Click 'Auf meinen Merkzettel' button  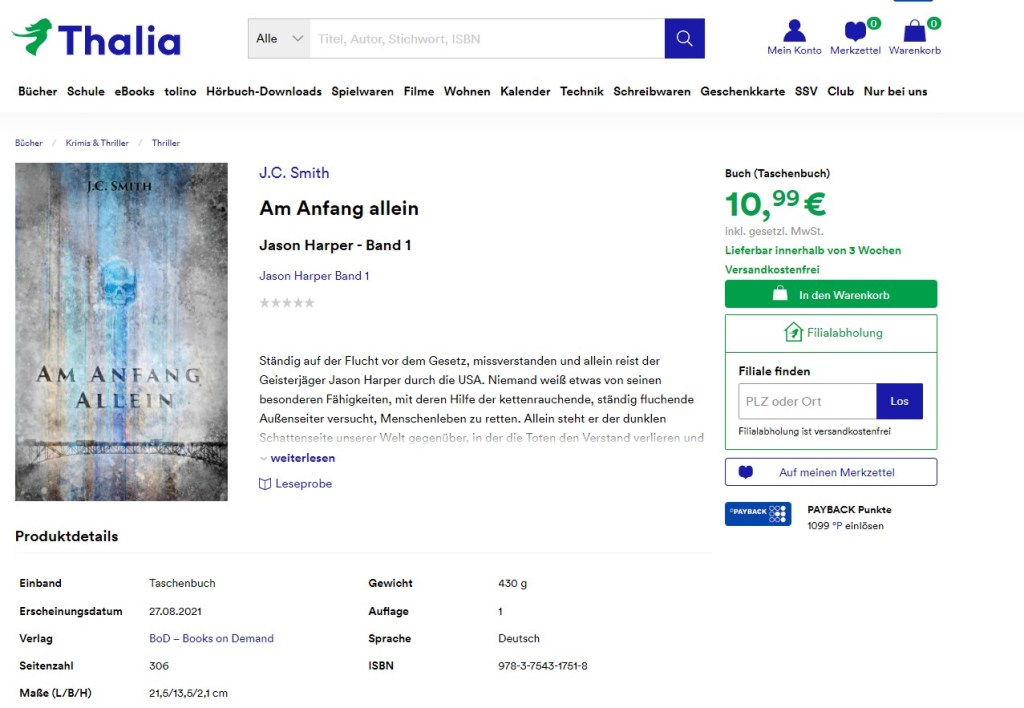coord(831,472)
